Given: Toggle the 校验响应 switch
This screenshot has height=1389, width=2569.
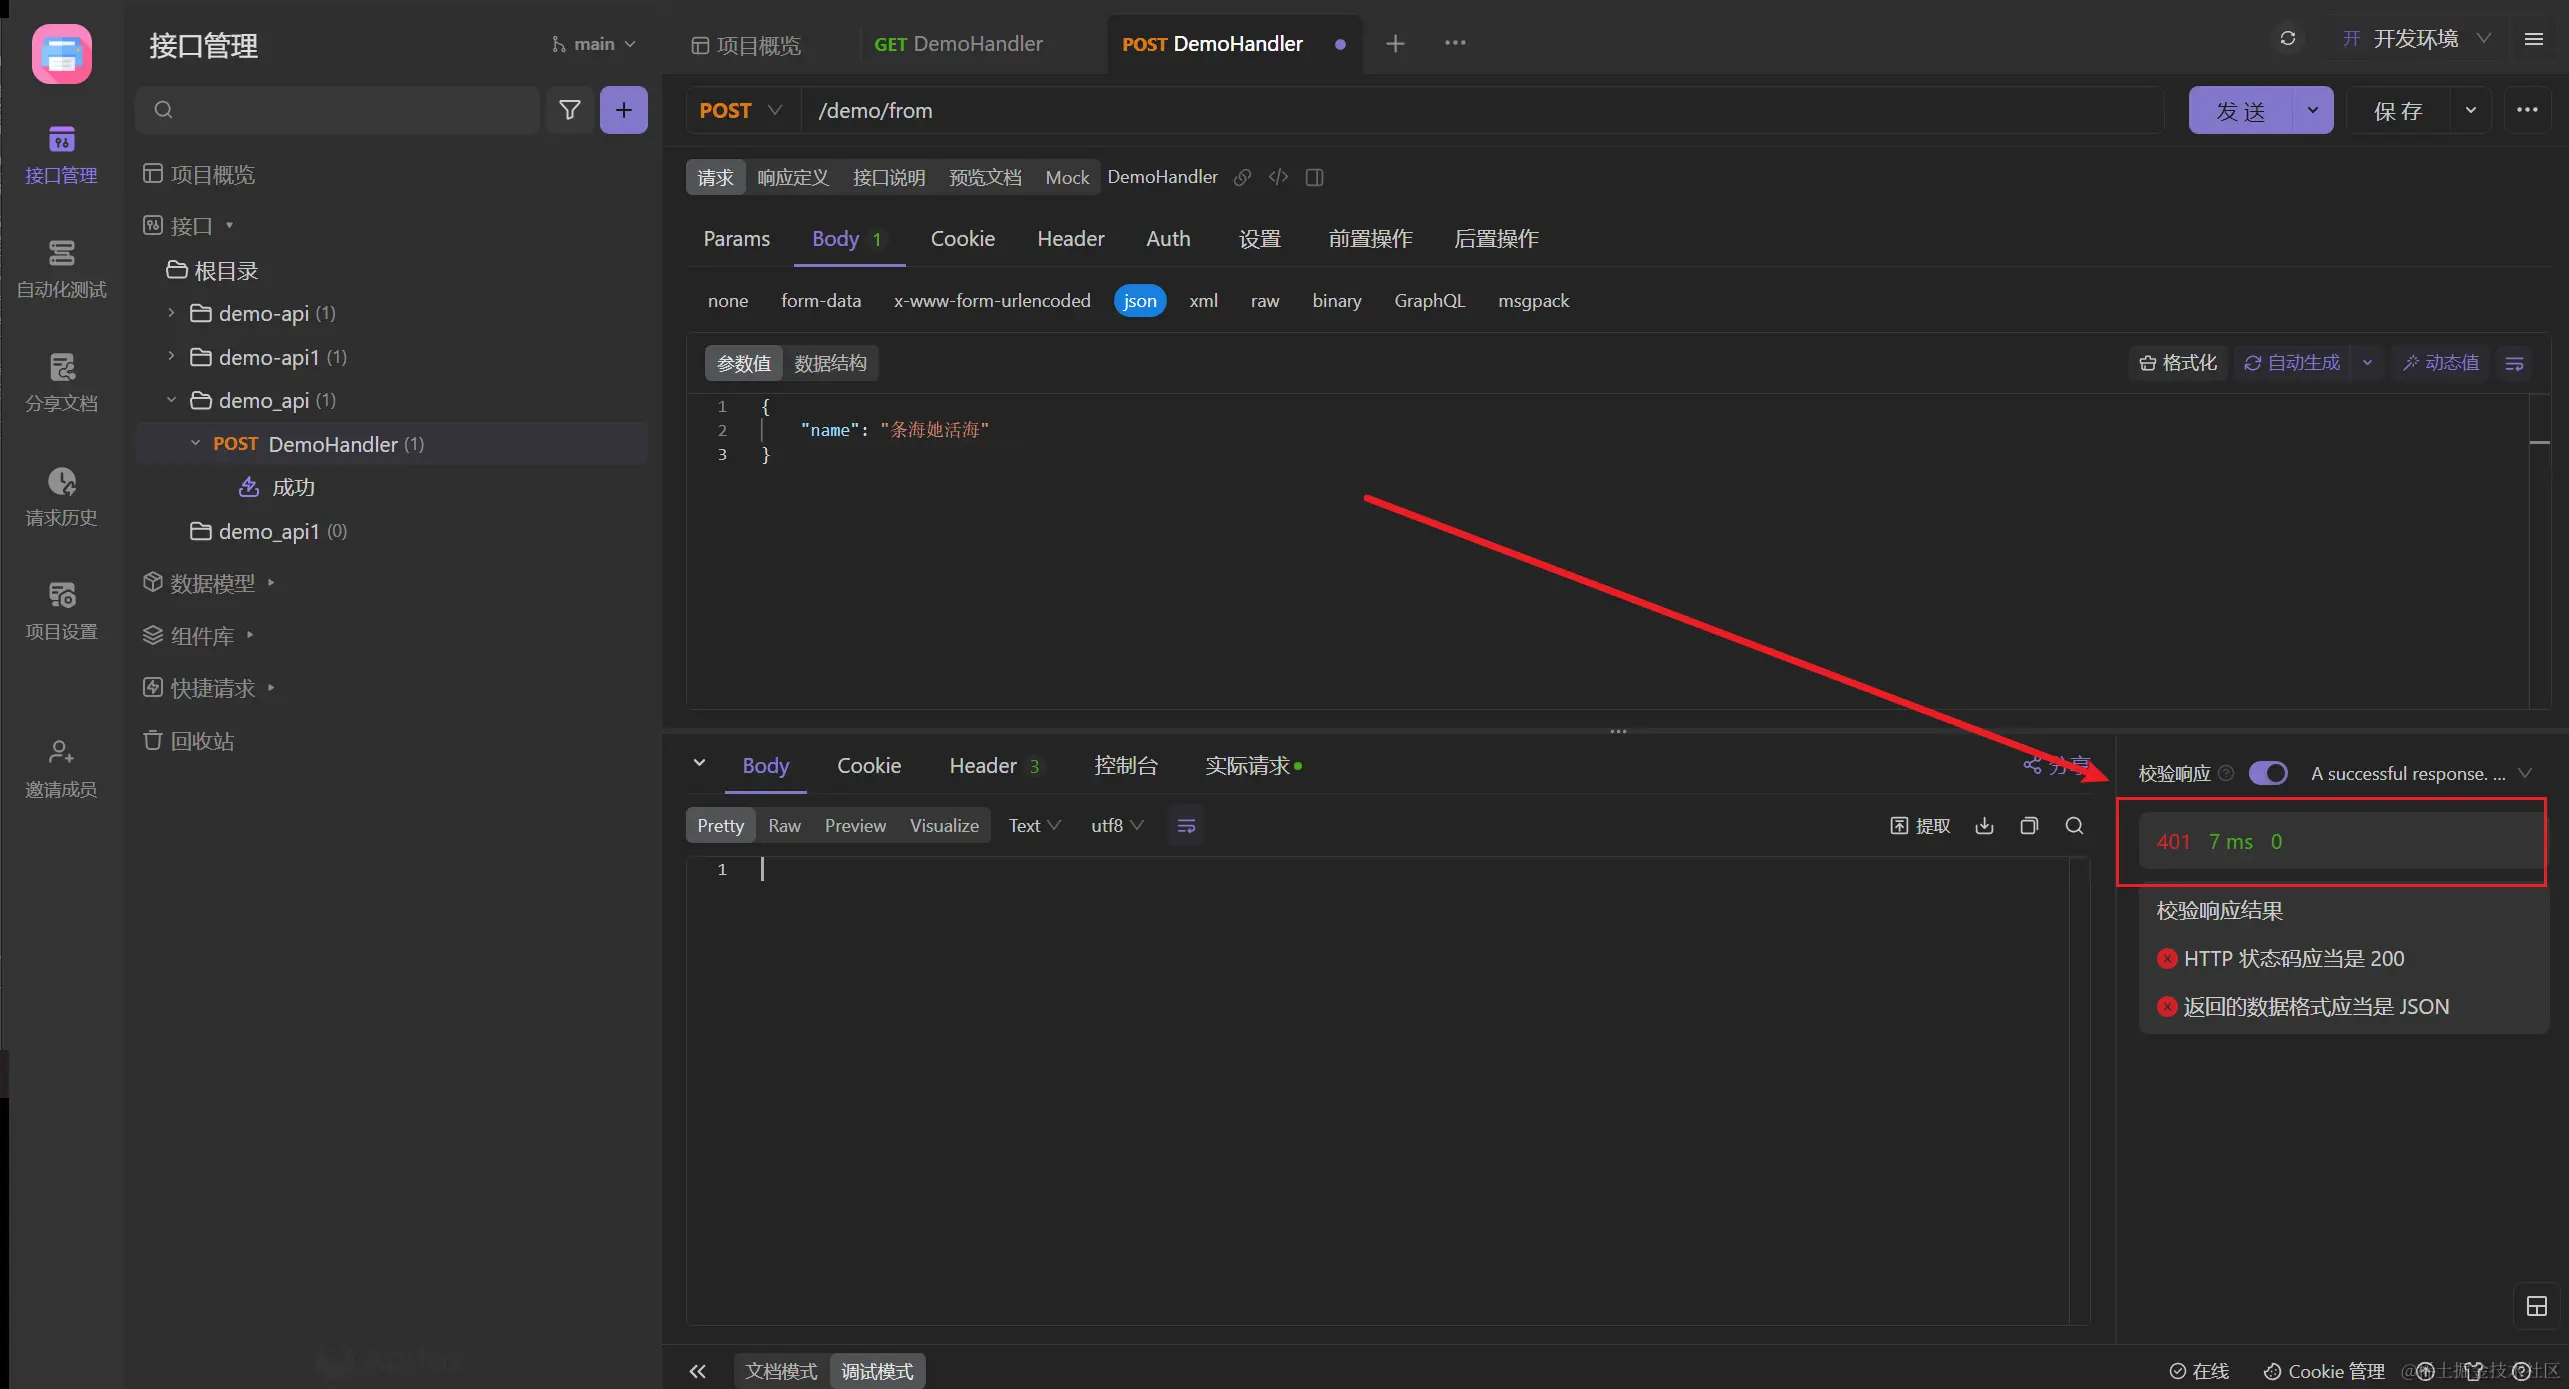Looking at the screenshot, I should pyautogui.click(x=2268, y=773).
